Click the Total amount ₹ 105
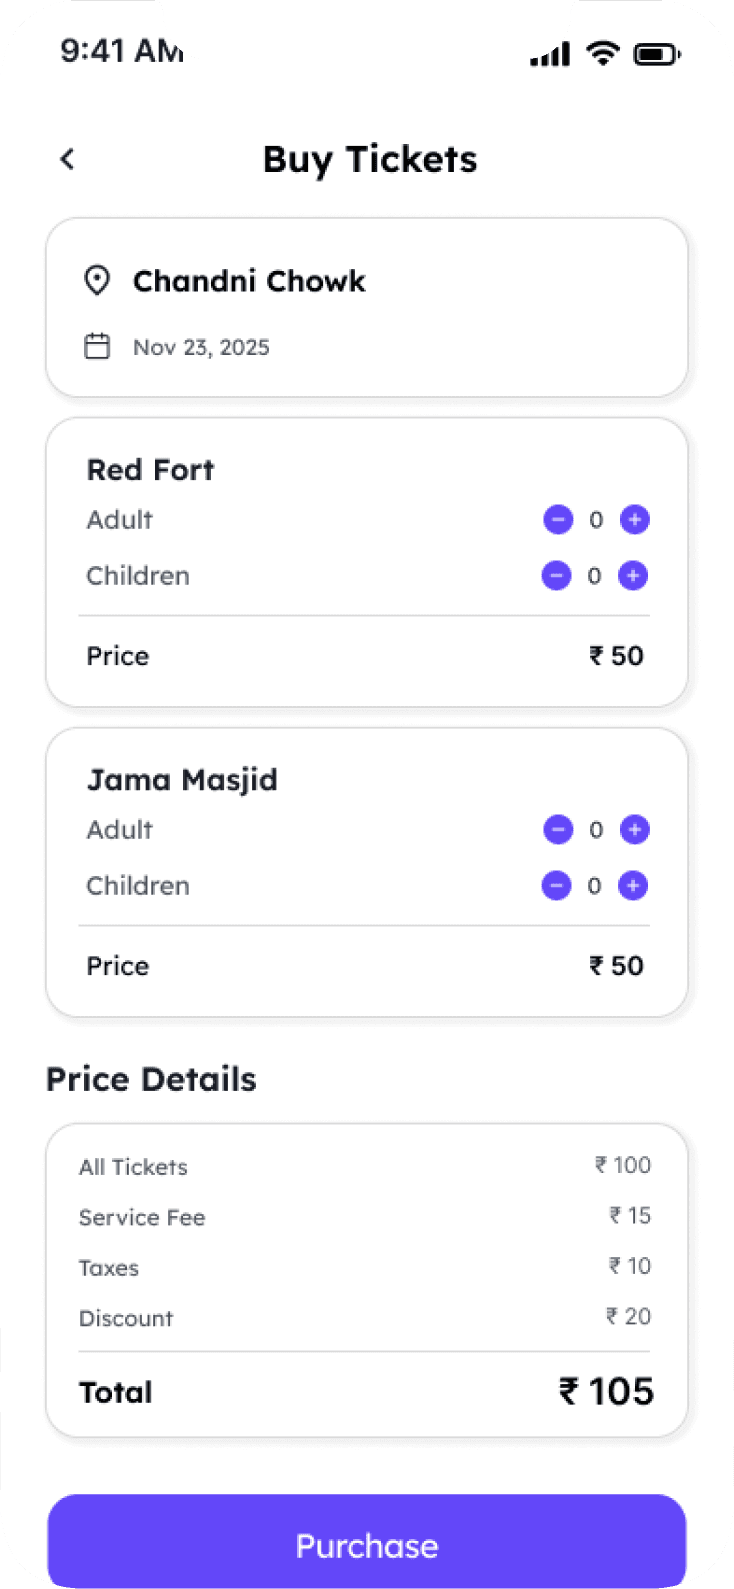This screenshot has height=1589, width=734. [606, 1391]
